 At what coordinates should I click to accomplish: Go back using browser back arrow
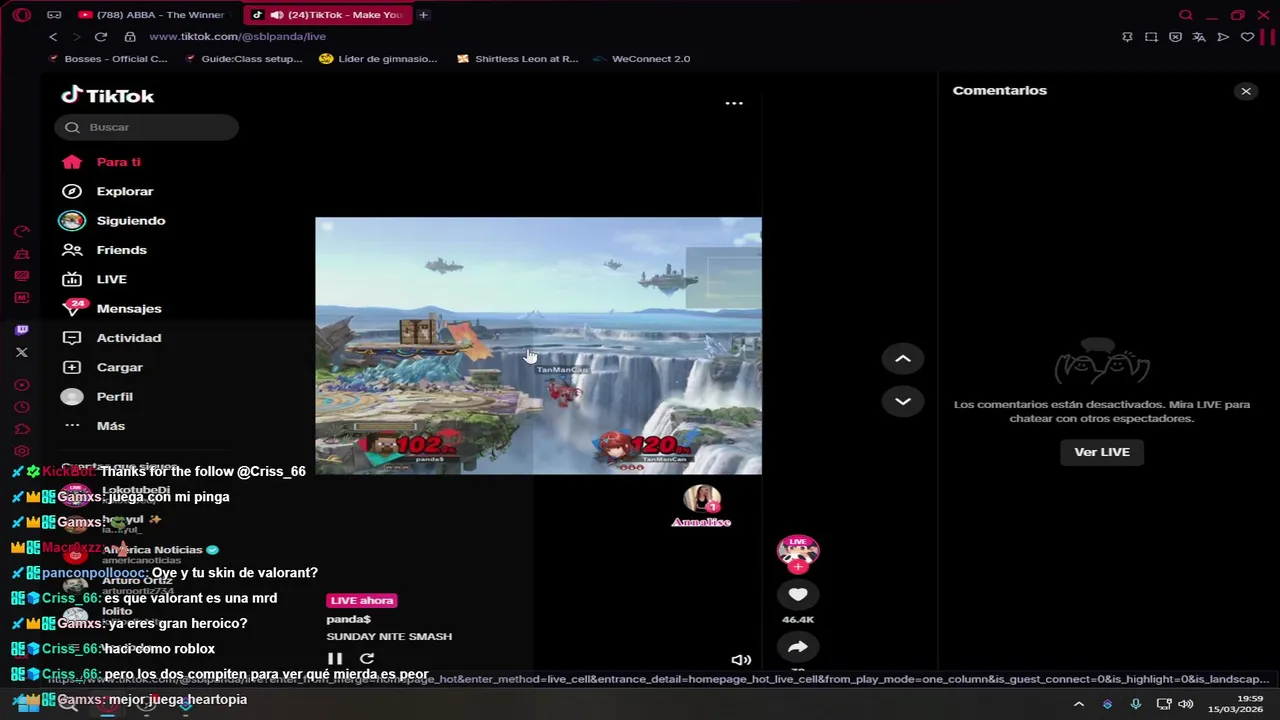pos(53,37)
